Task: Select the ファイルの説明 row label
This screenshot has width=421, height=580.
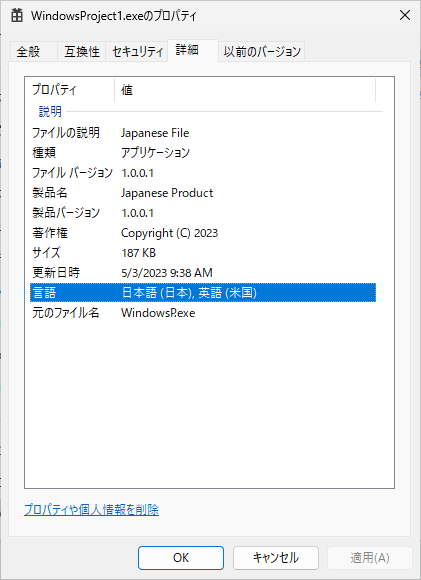Action: [66, 133]
